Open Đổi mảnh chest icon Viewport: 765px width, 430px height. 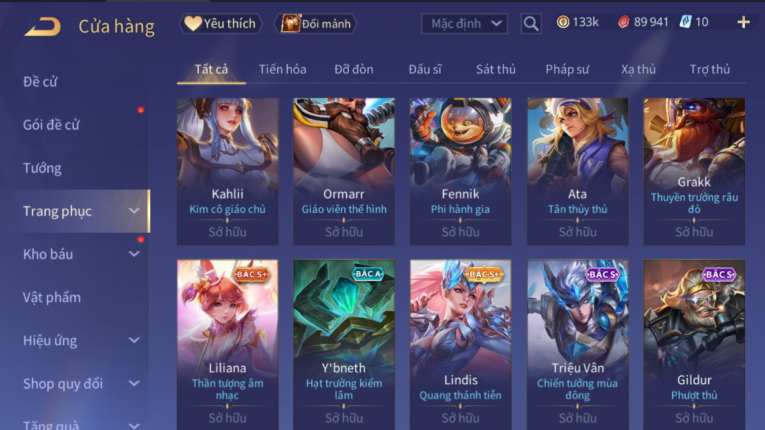pos(316,23)
